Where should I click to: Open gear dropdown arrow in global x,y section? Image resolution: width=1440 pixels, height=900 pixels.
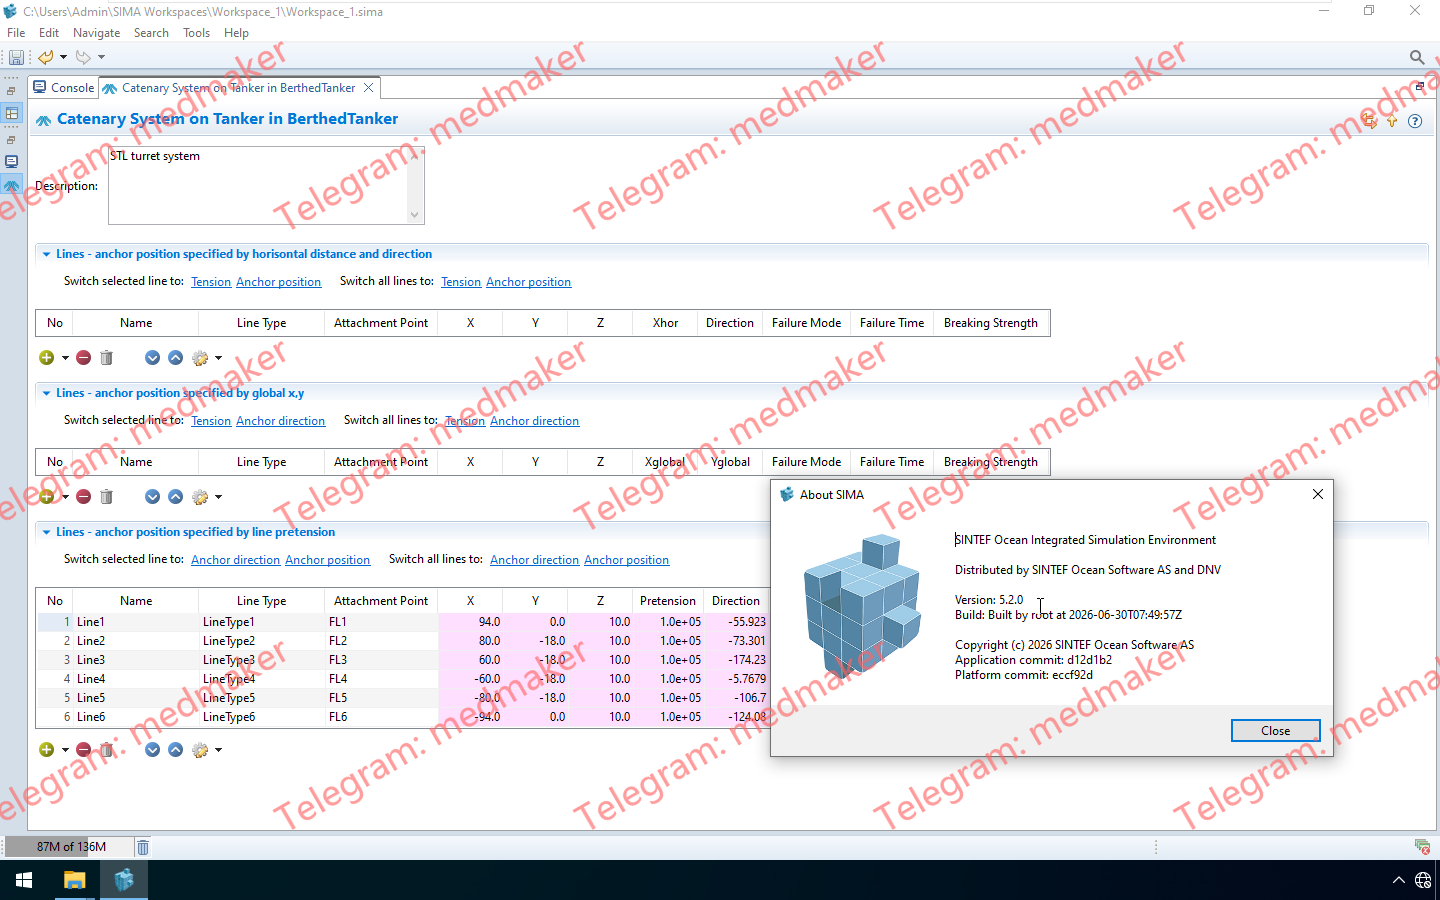(x=218, y=497)
